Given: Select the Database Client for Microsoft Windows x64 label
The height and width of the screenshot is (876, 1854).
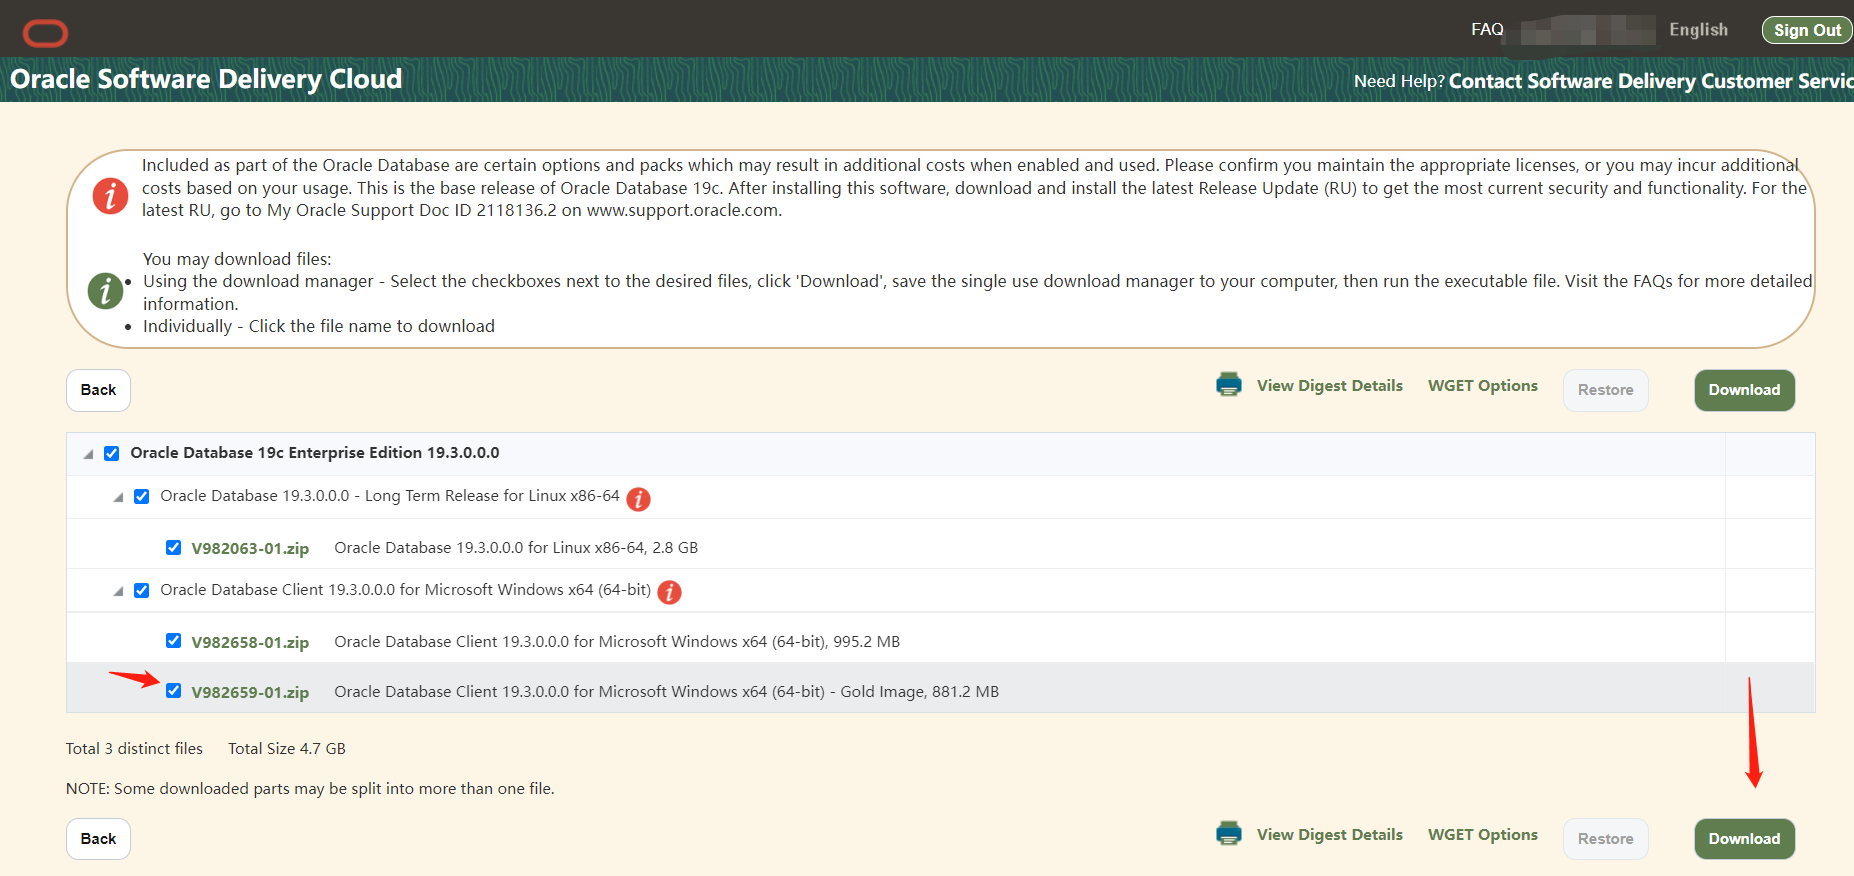Looking at the screenshot, I should (406, 590).
